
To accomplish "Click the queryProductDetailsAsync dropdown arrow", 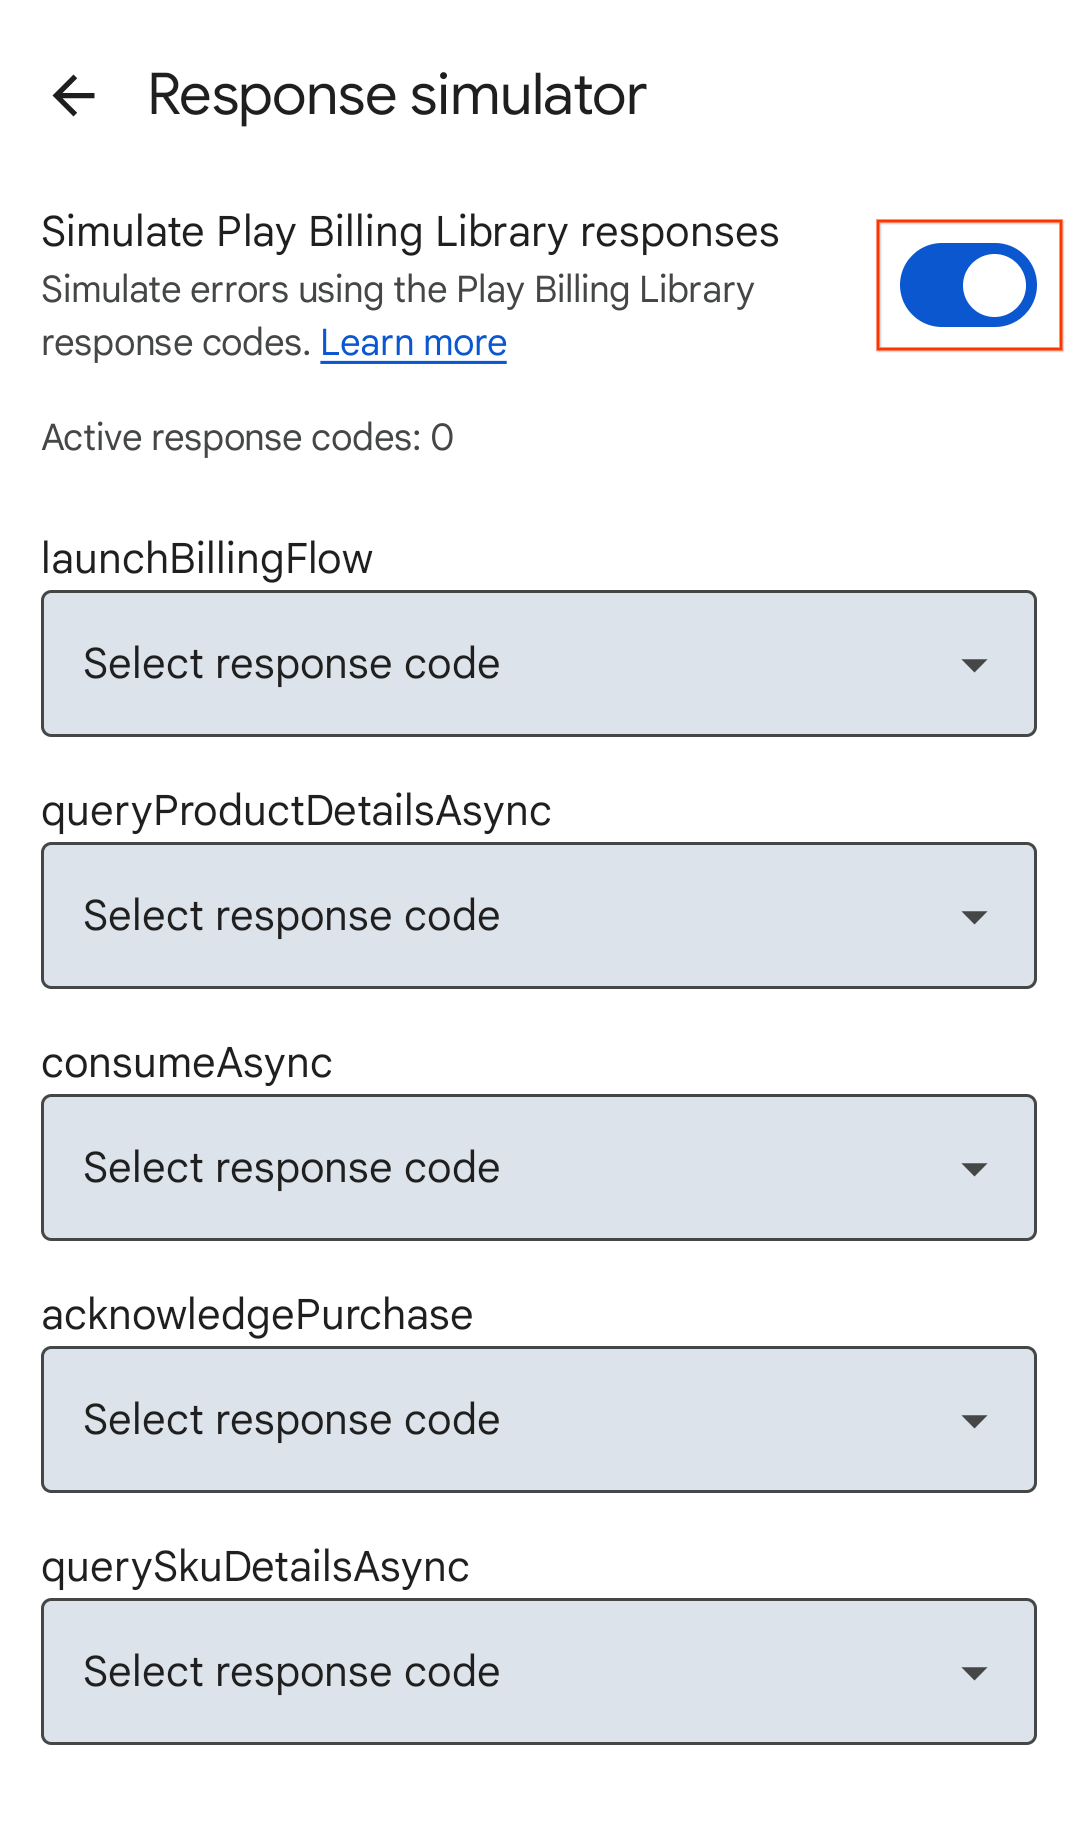I will (x=976, y=916).
